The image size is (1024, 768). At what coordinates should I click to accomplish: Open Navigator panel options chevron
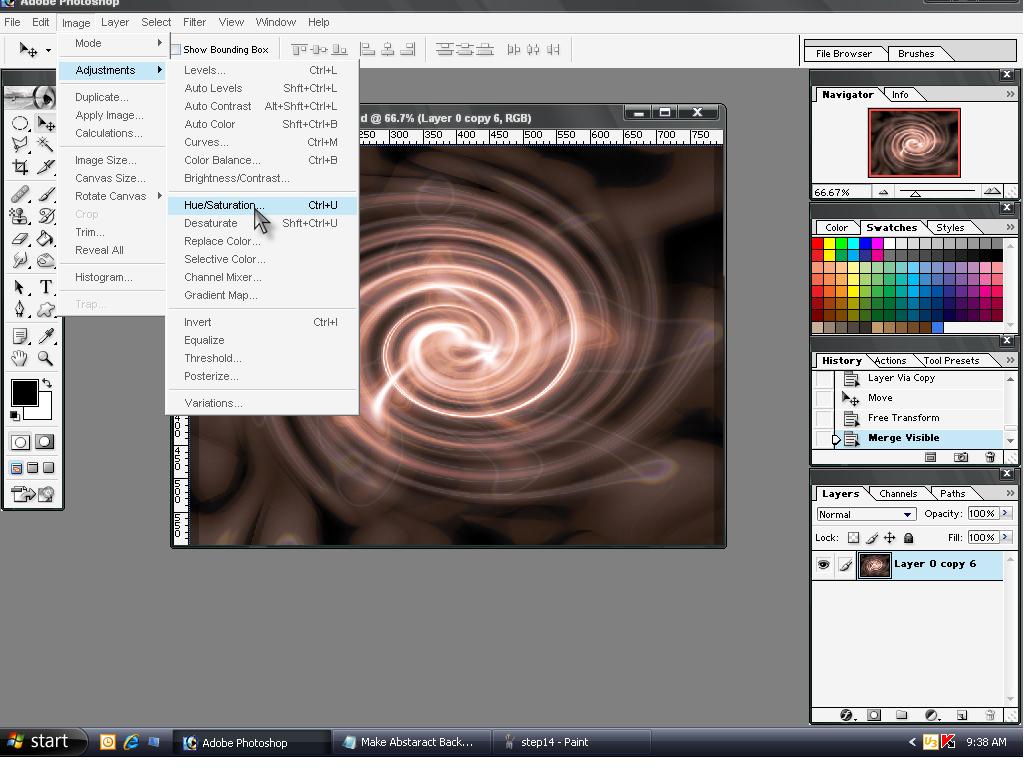[1010, 95]
